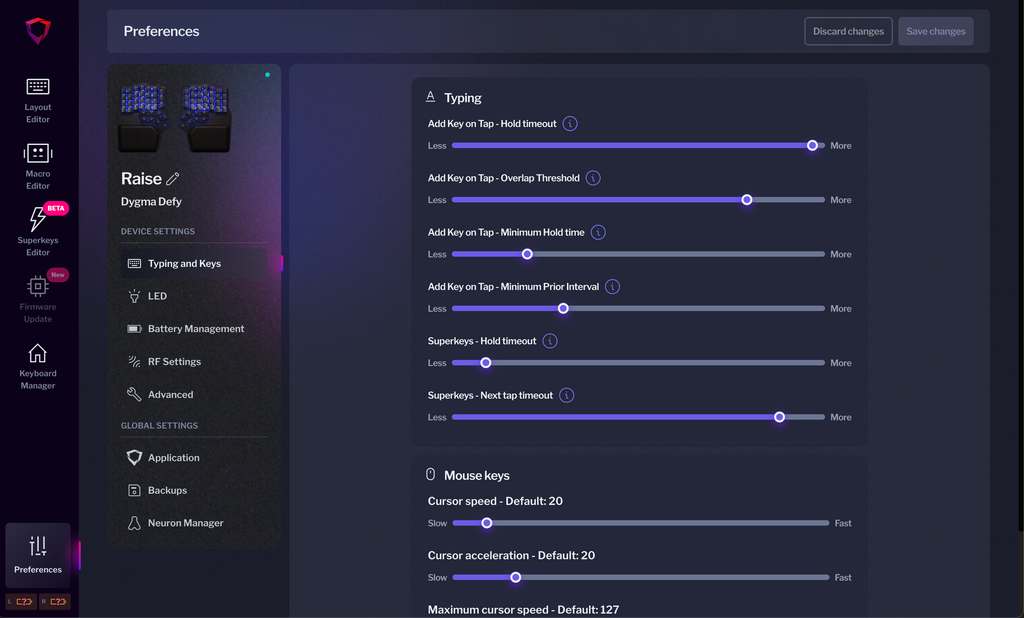Open Advanced device settings
Viewport: 1024px width, 618px height.
pos(170,395)
